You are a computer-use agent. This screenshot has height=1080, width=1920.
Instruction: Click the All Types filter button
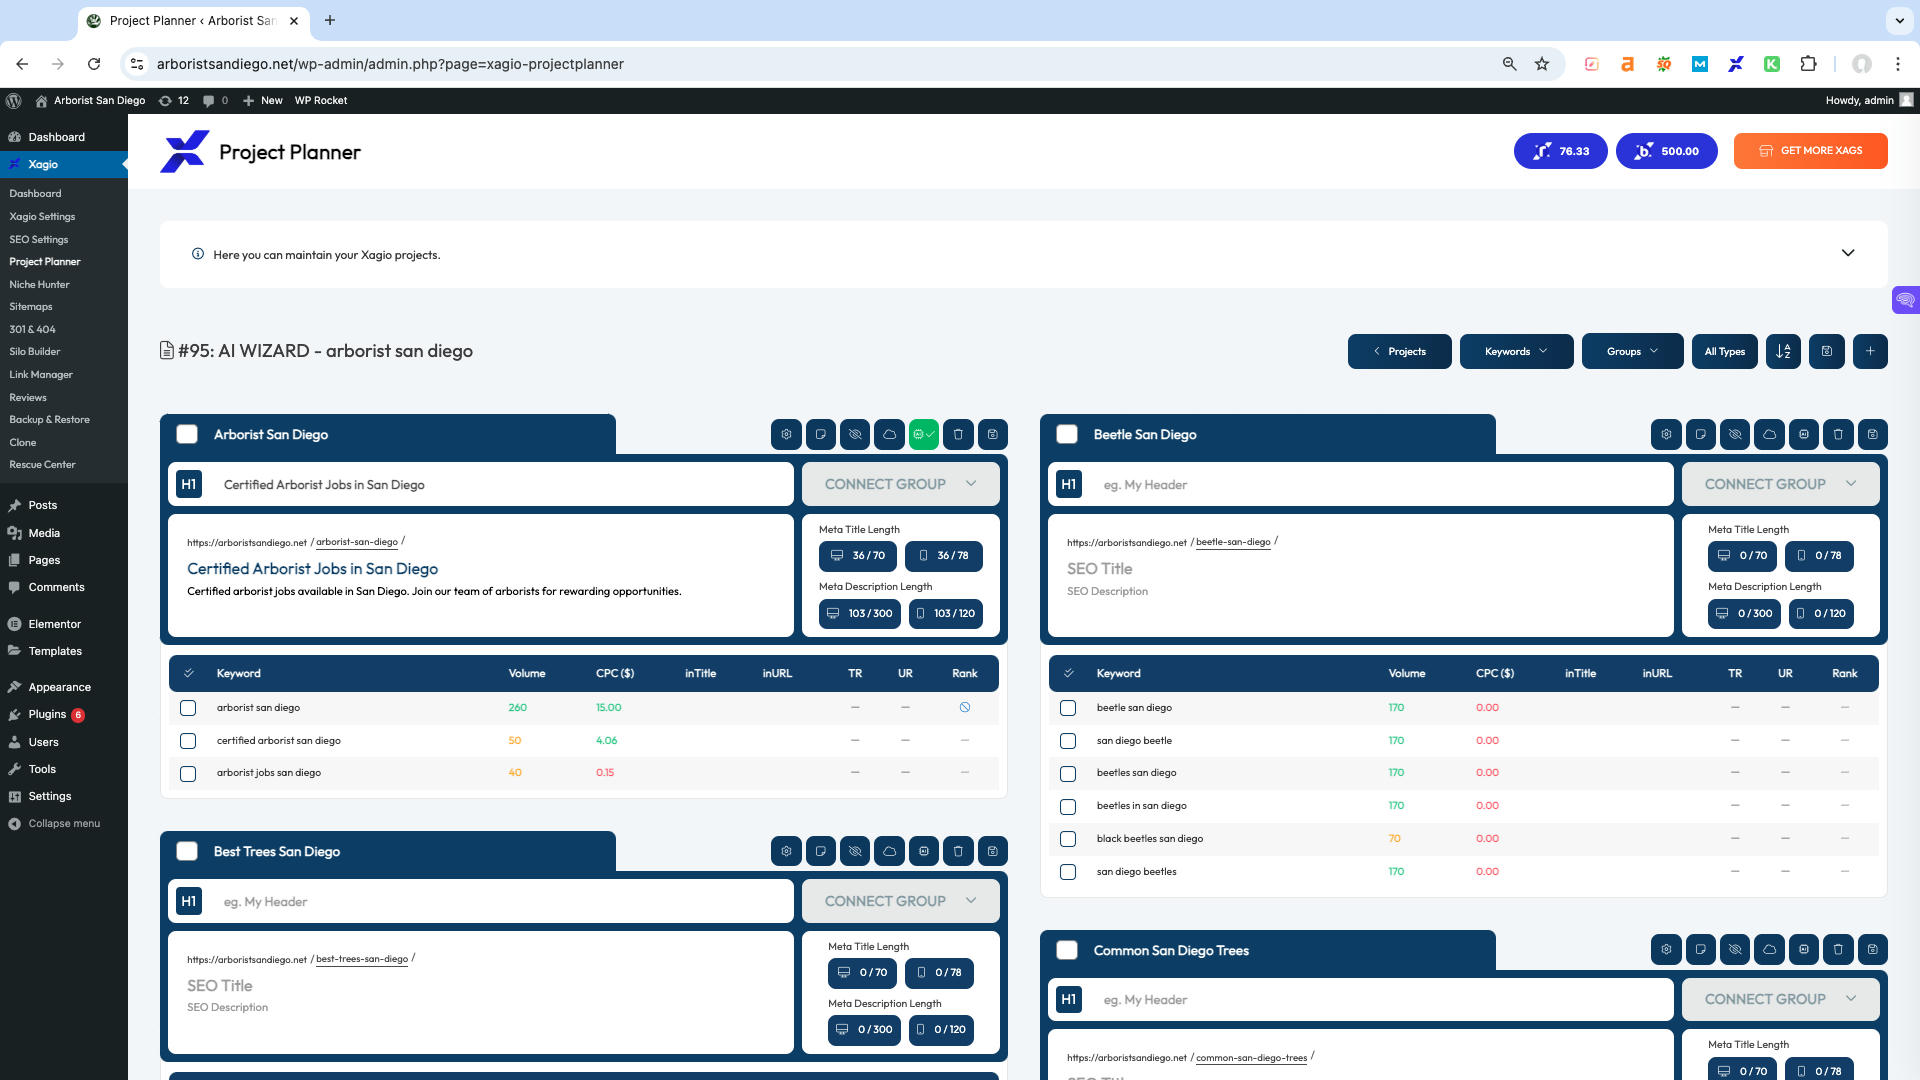click(x=1724, y=351)
